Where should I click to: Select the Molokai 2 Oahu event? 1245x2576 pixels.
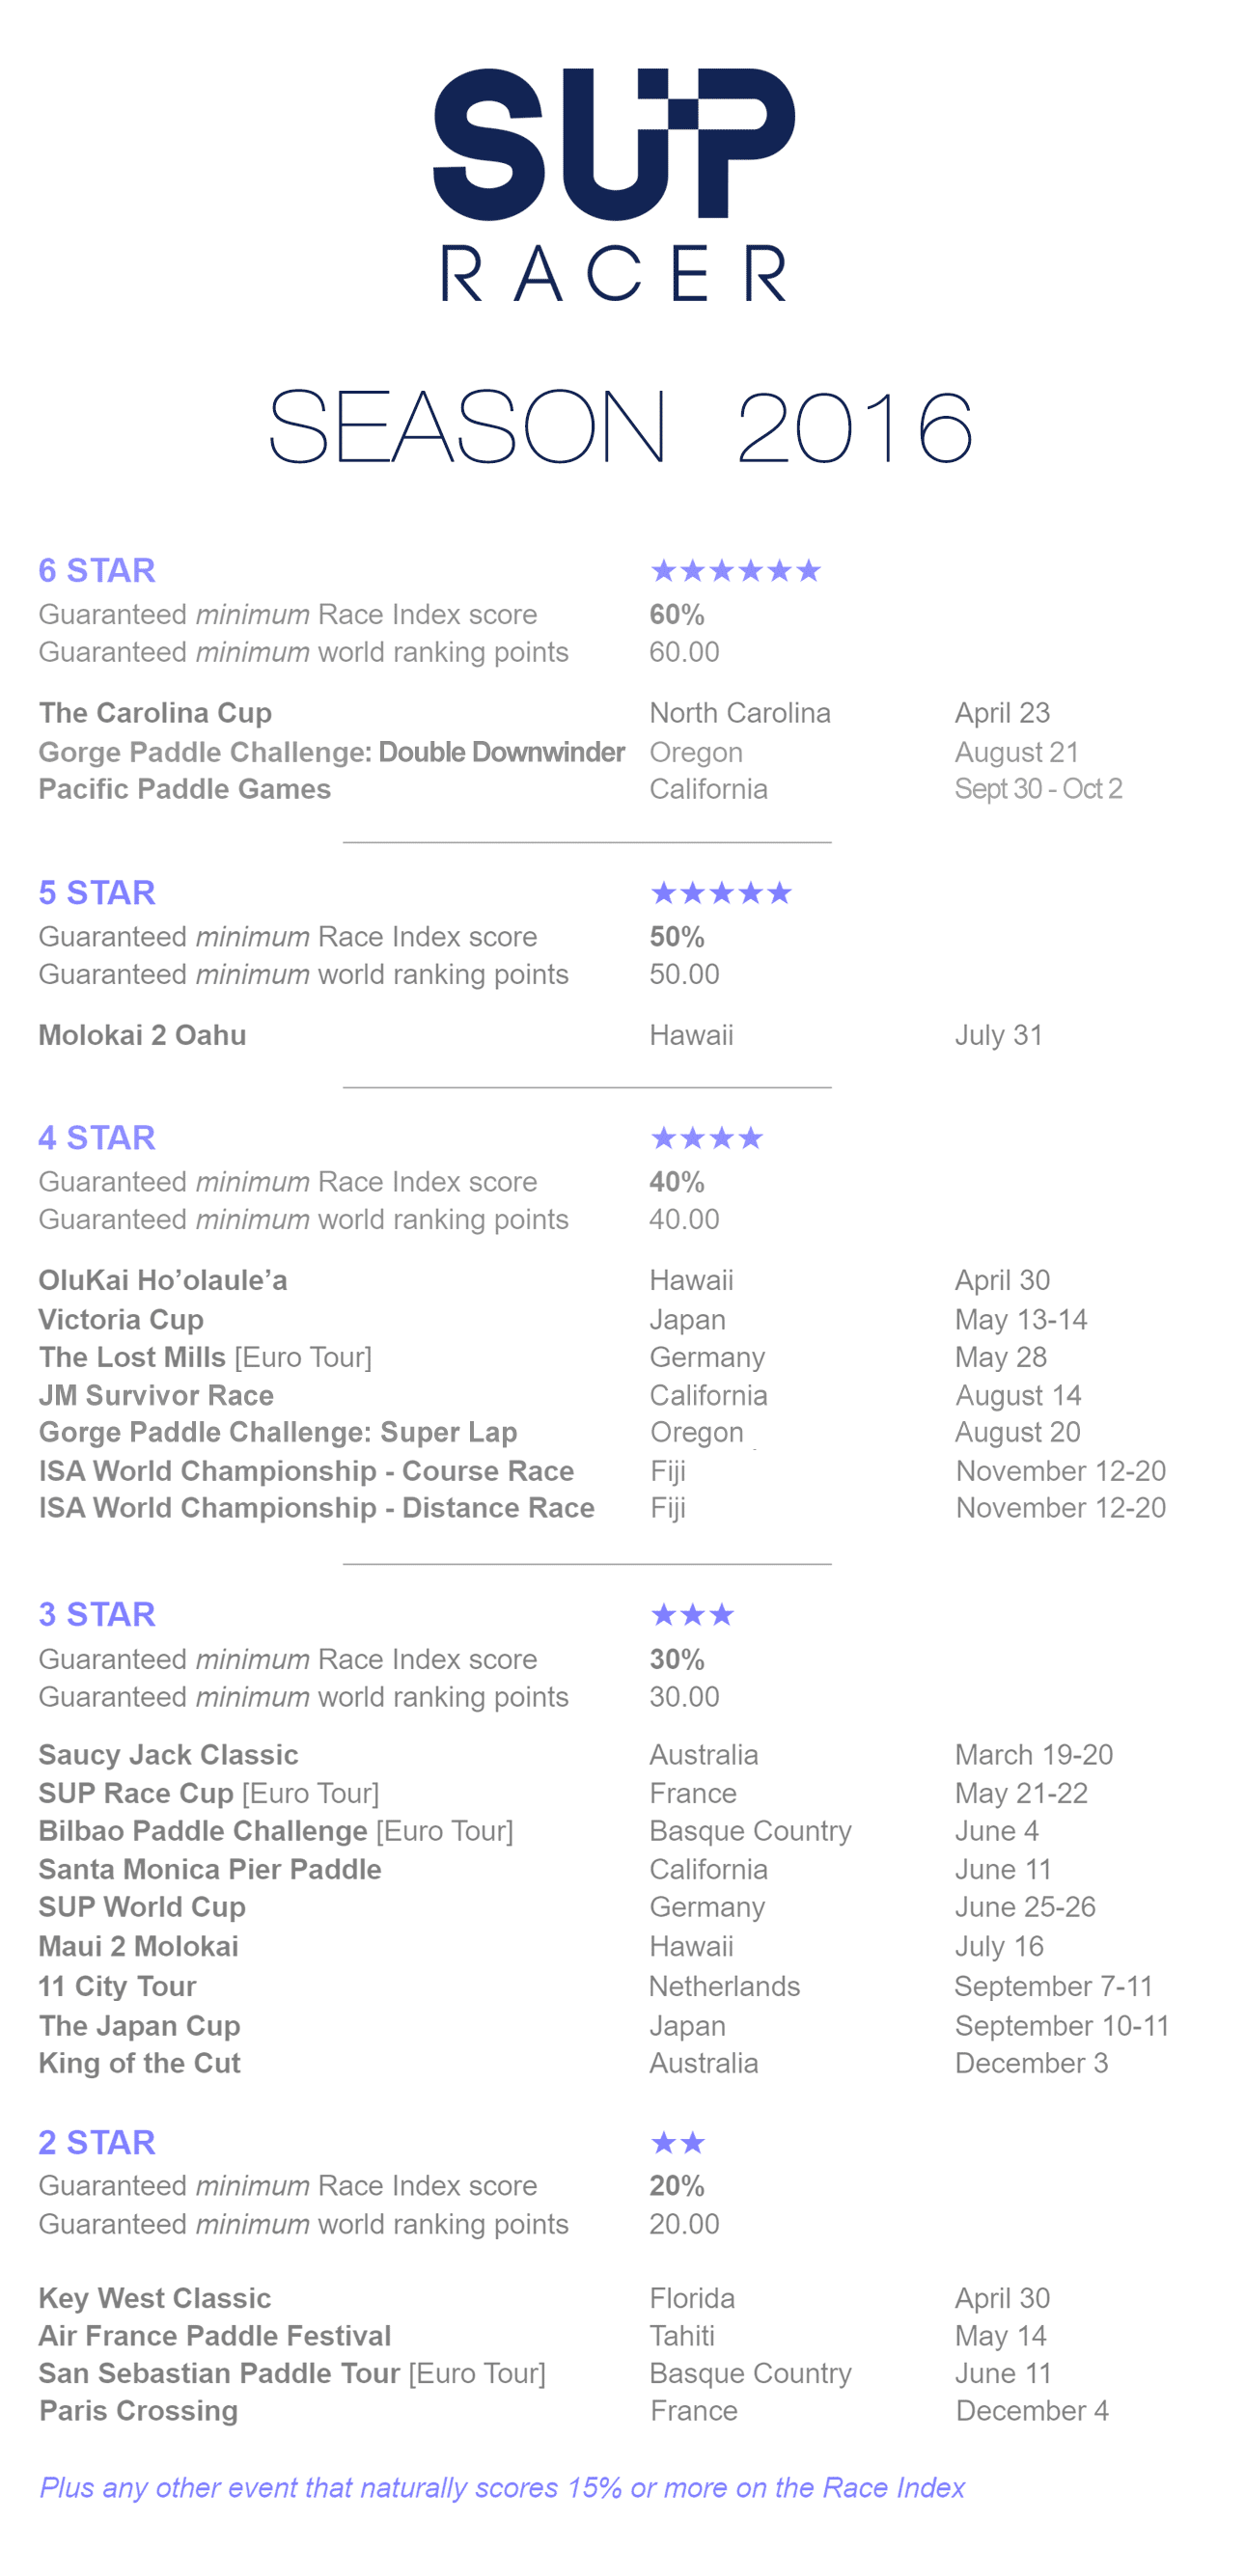(x=142, y=1035)
